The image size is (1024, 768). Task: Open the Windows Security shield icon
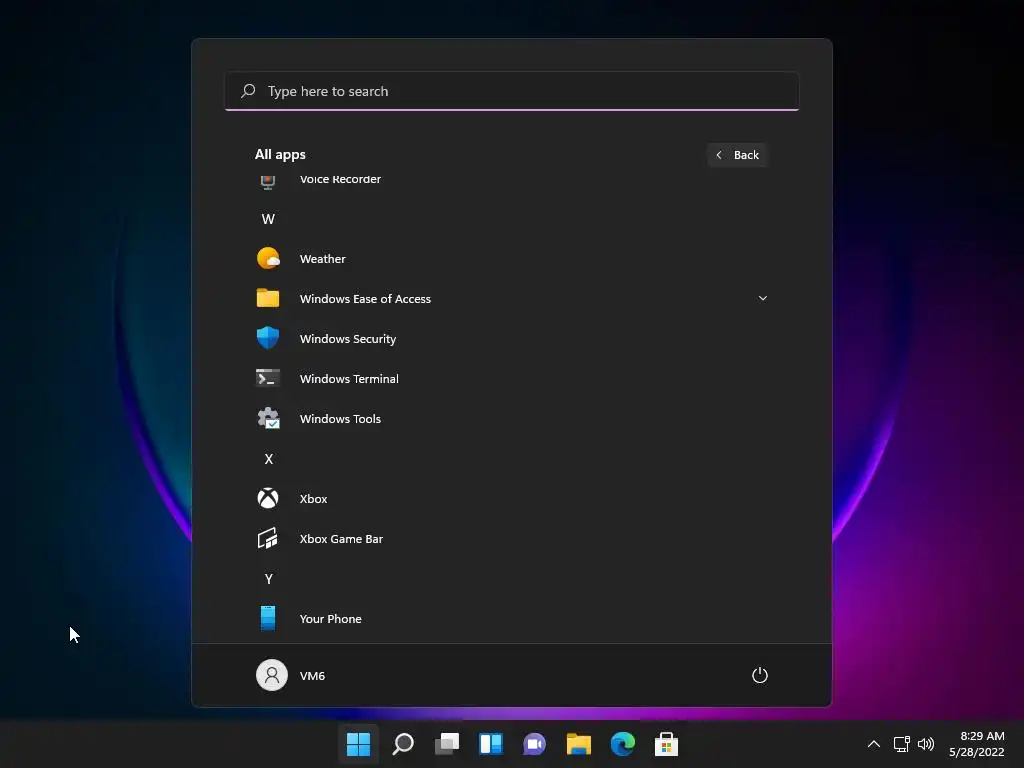click(268, 338)
